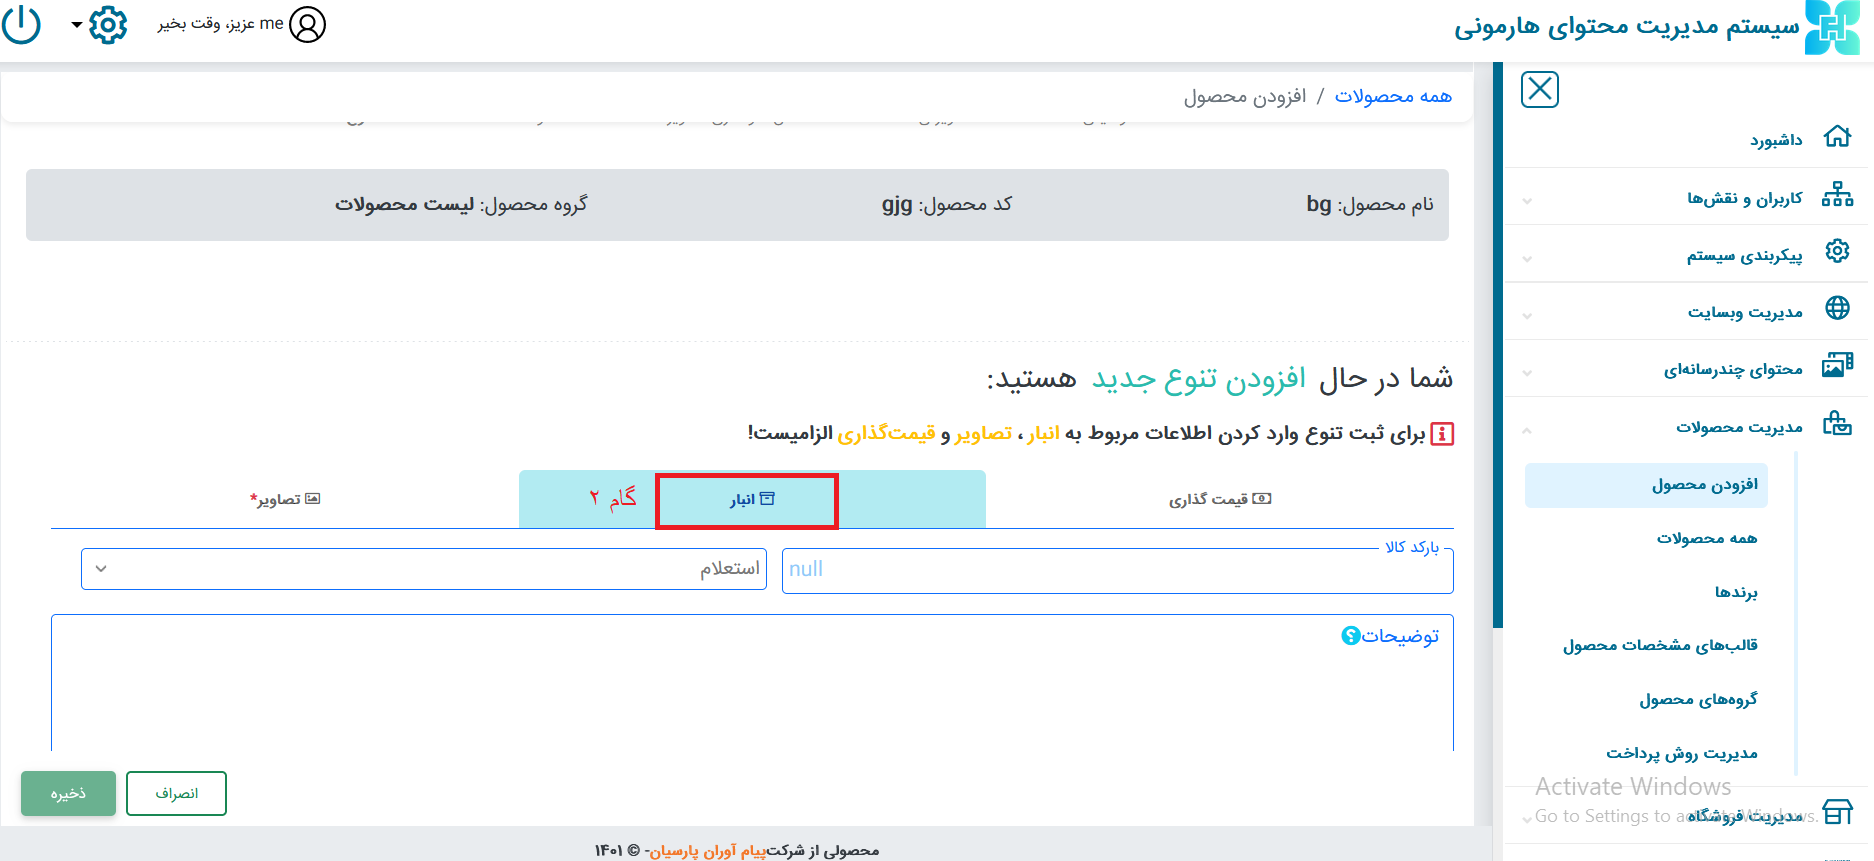The width and height of the screenshot is (1874, 861).
Task: Click the multimedia content image icon
Action: pyautogui.click(x=1837, y=365)
